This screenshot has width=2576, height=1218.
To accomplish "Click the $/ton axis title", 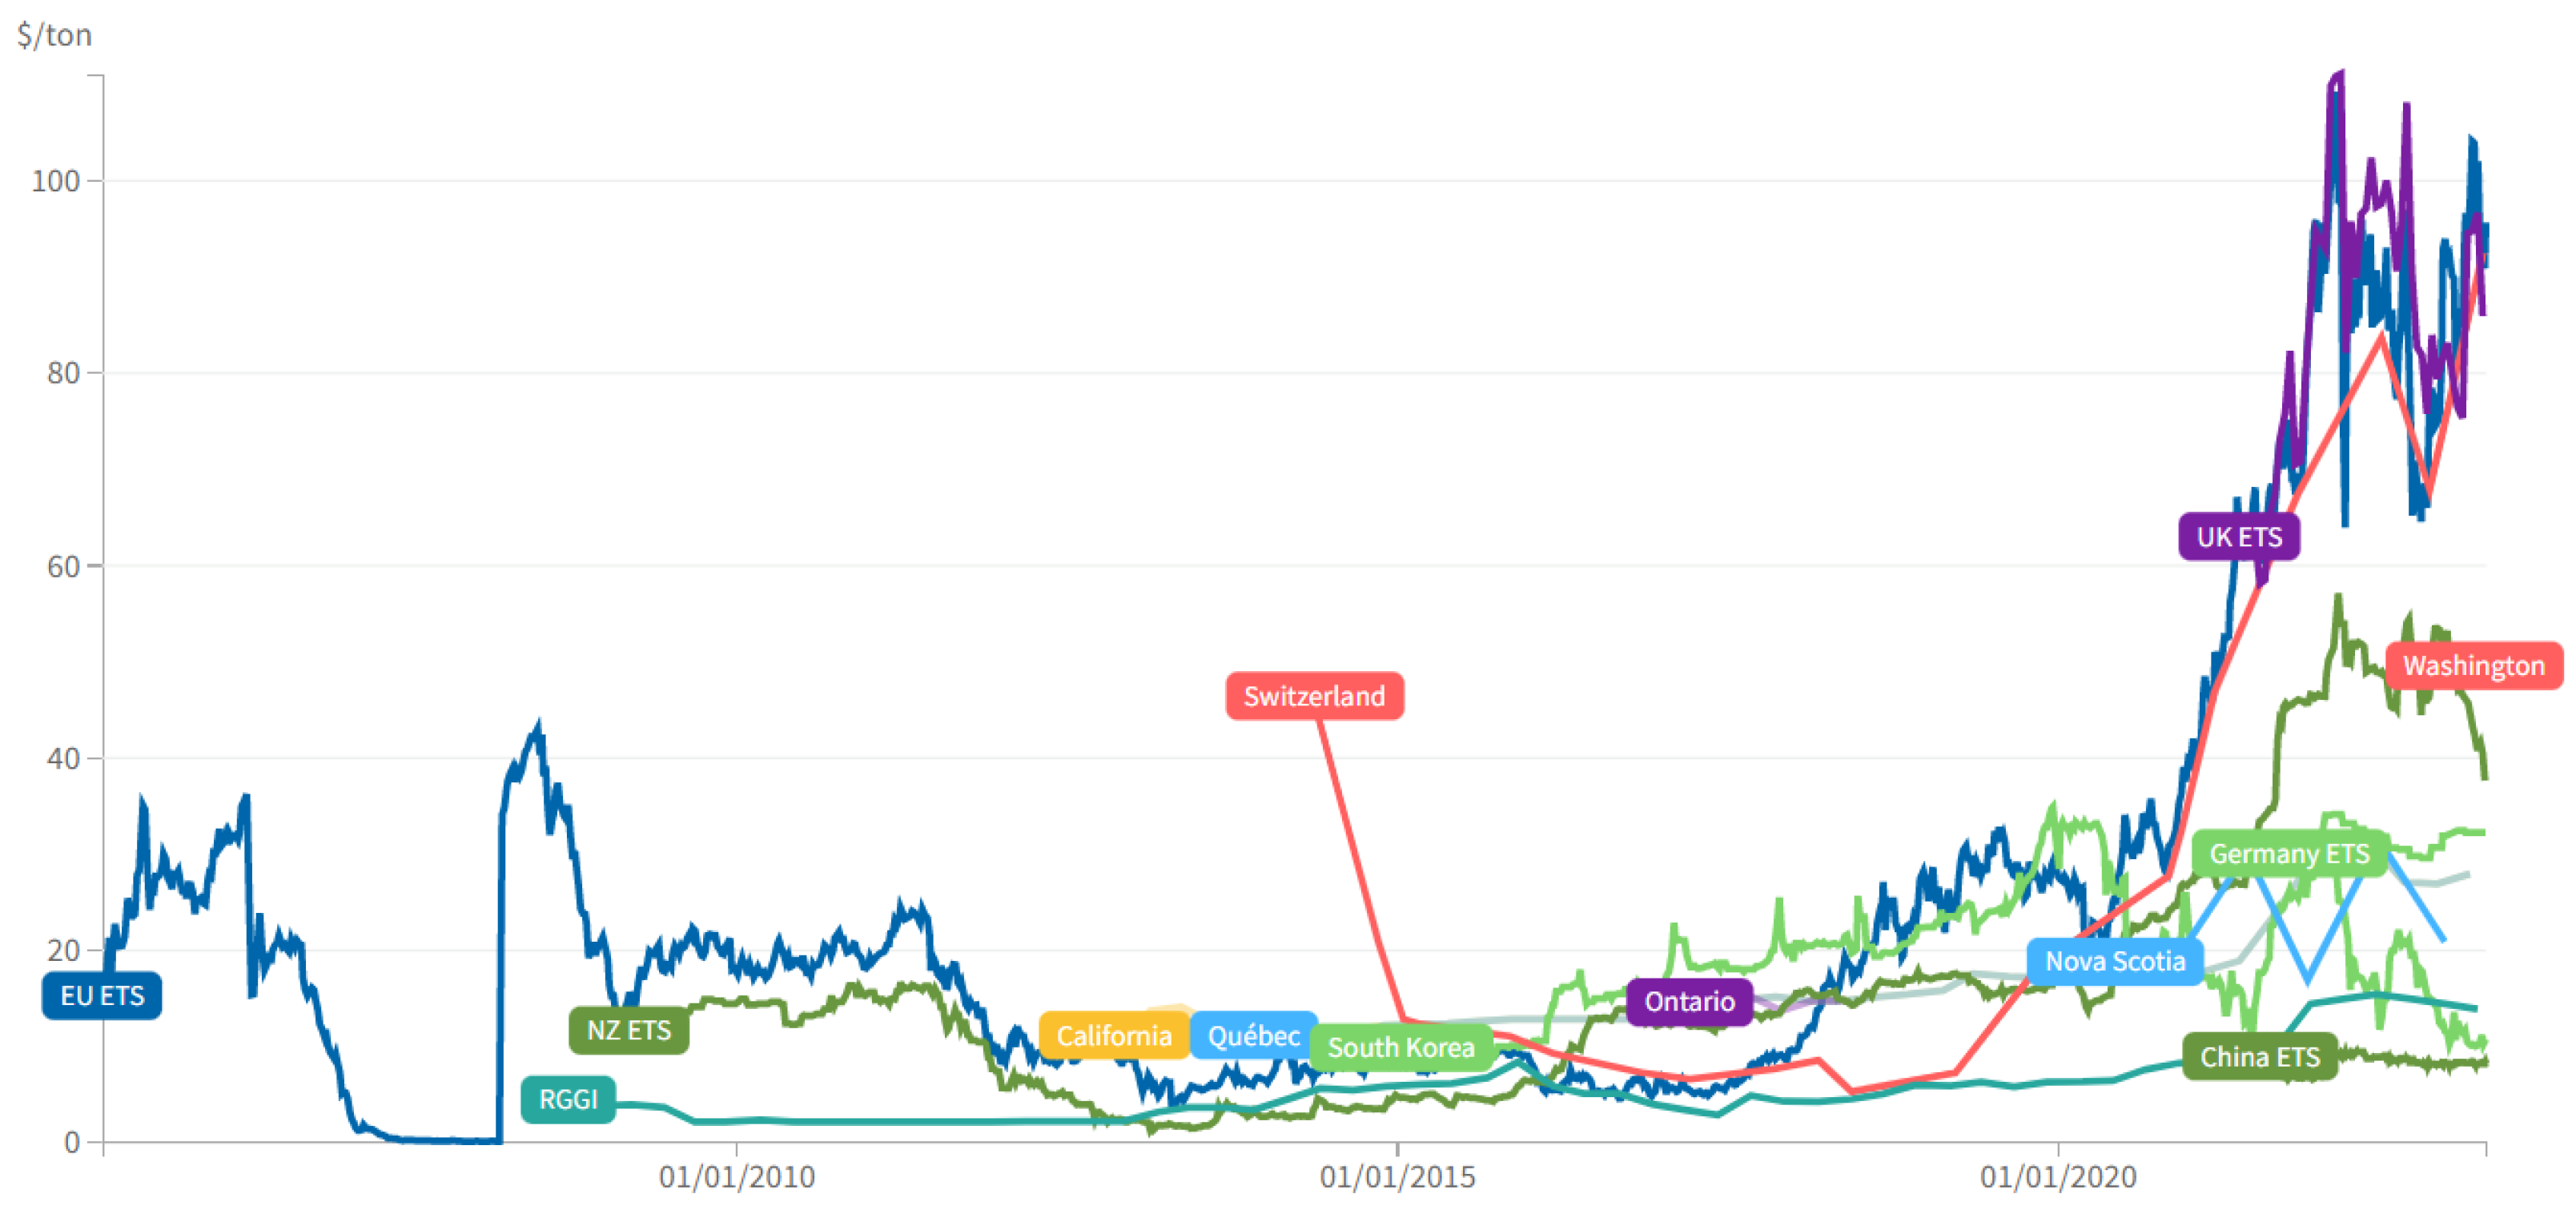I will [54, 36].
